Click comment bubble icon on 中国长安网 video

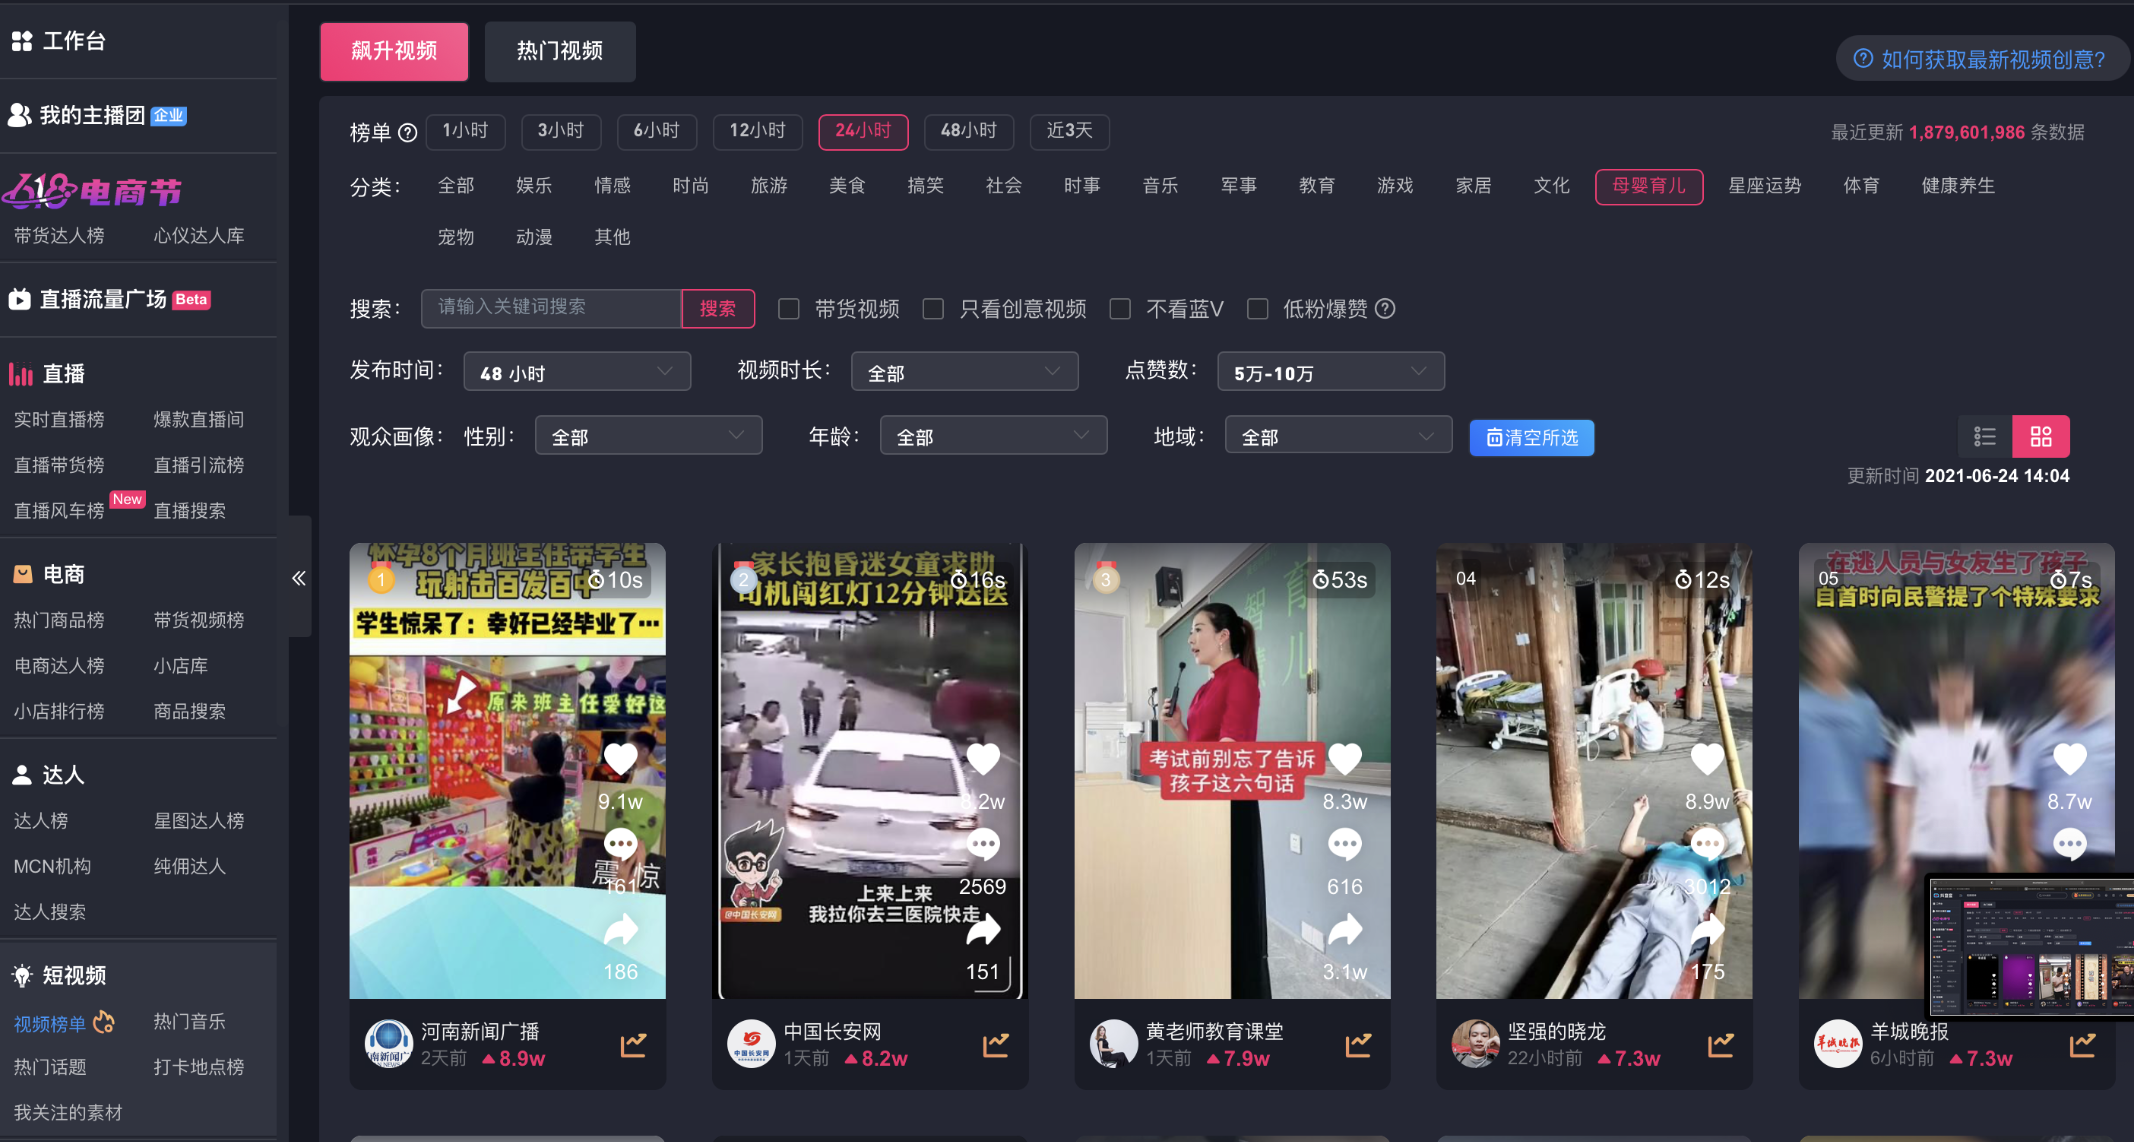coord(983,845)
